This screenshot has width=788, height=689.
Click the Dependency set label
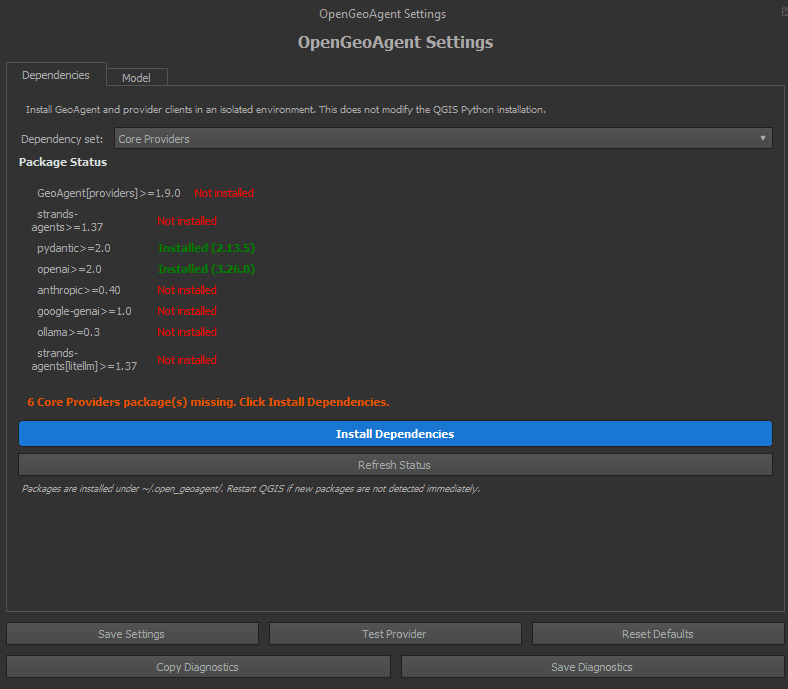[x=62, y=139]
